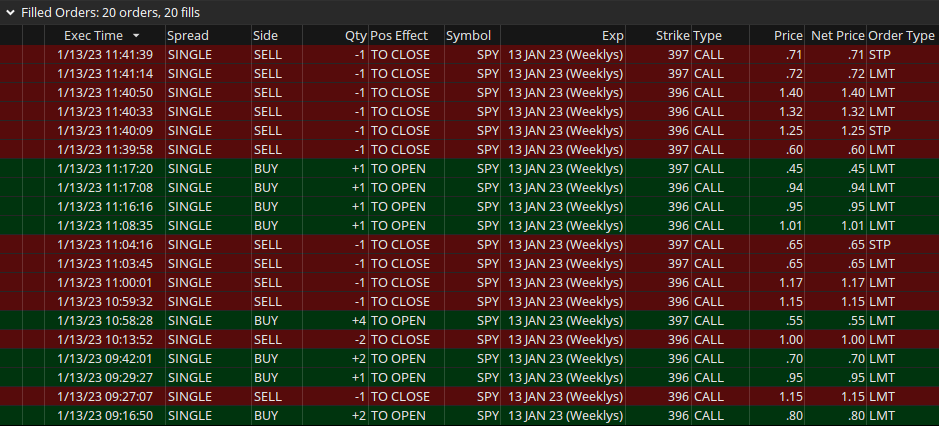Select the fill executed at 1/13/23 09:42:01
Screen dimensions: 939x426
click(470, 358)
